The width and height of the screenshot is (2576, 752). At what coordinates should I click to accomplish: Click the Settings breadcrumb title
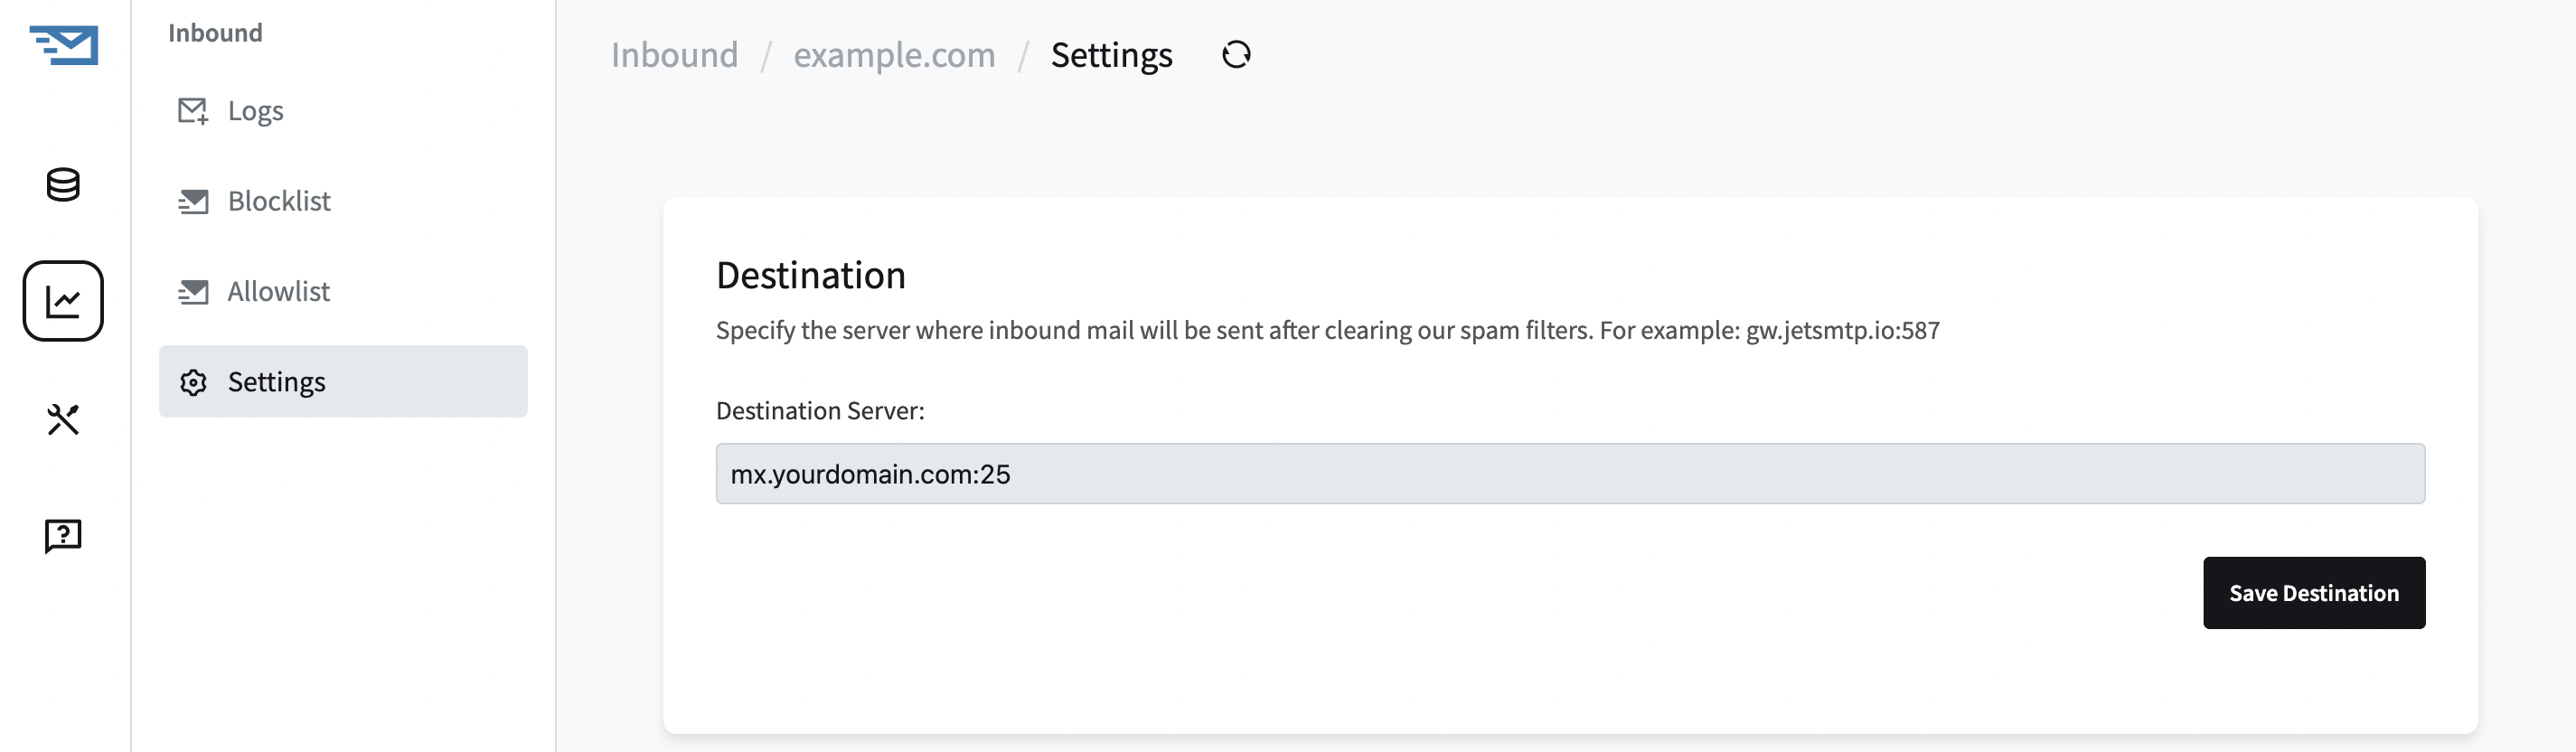pos(1111,54)
